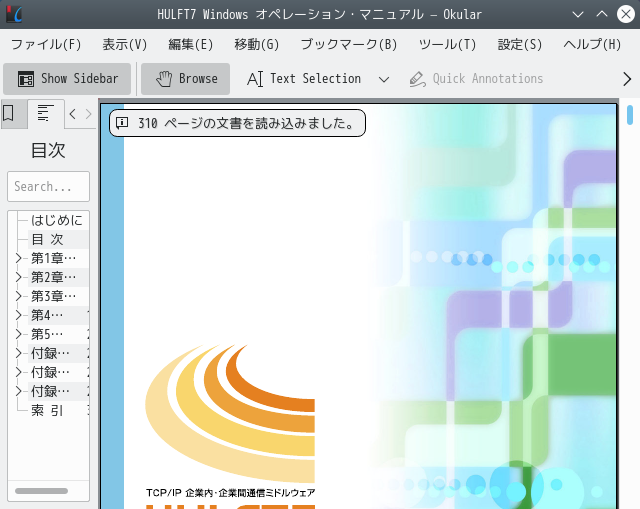The height and width of the screenshot is (509, 640).
Task: Click the 目次 panel heading
Action: click(x=48, y=150)
